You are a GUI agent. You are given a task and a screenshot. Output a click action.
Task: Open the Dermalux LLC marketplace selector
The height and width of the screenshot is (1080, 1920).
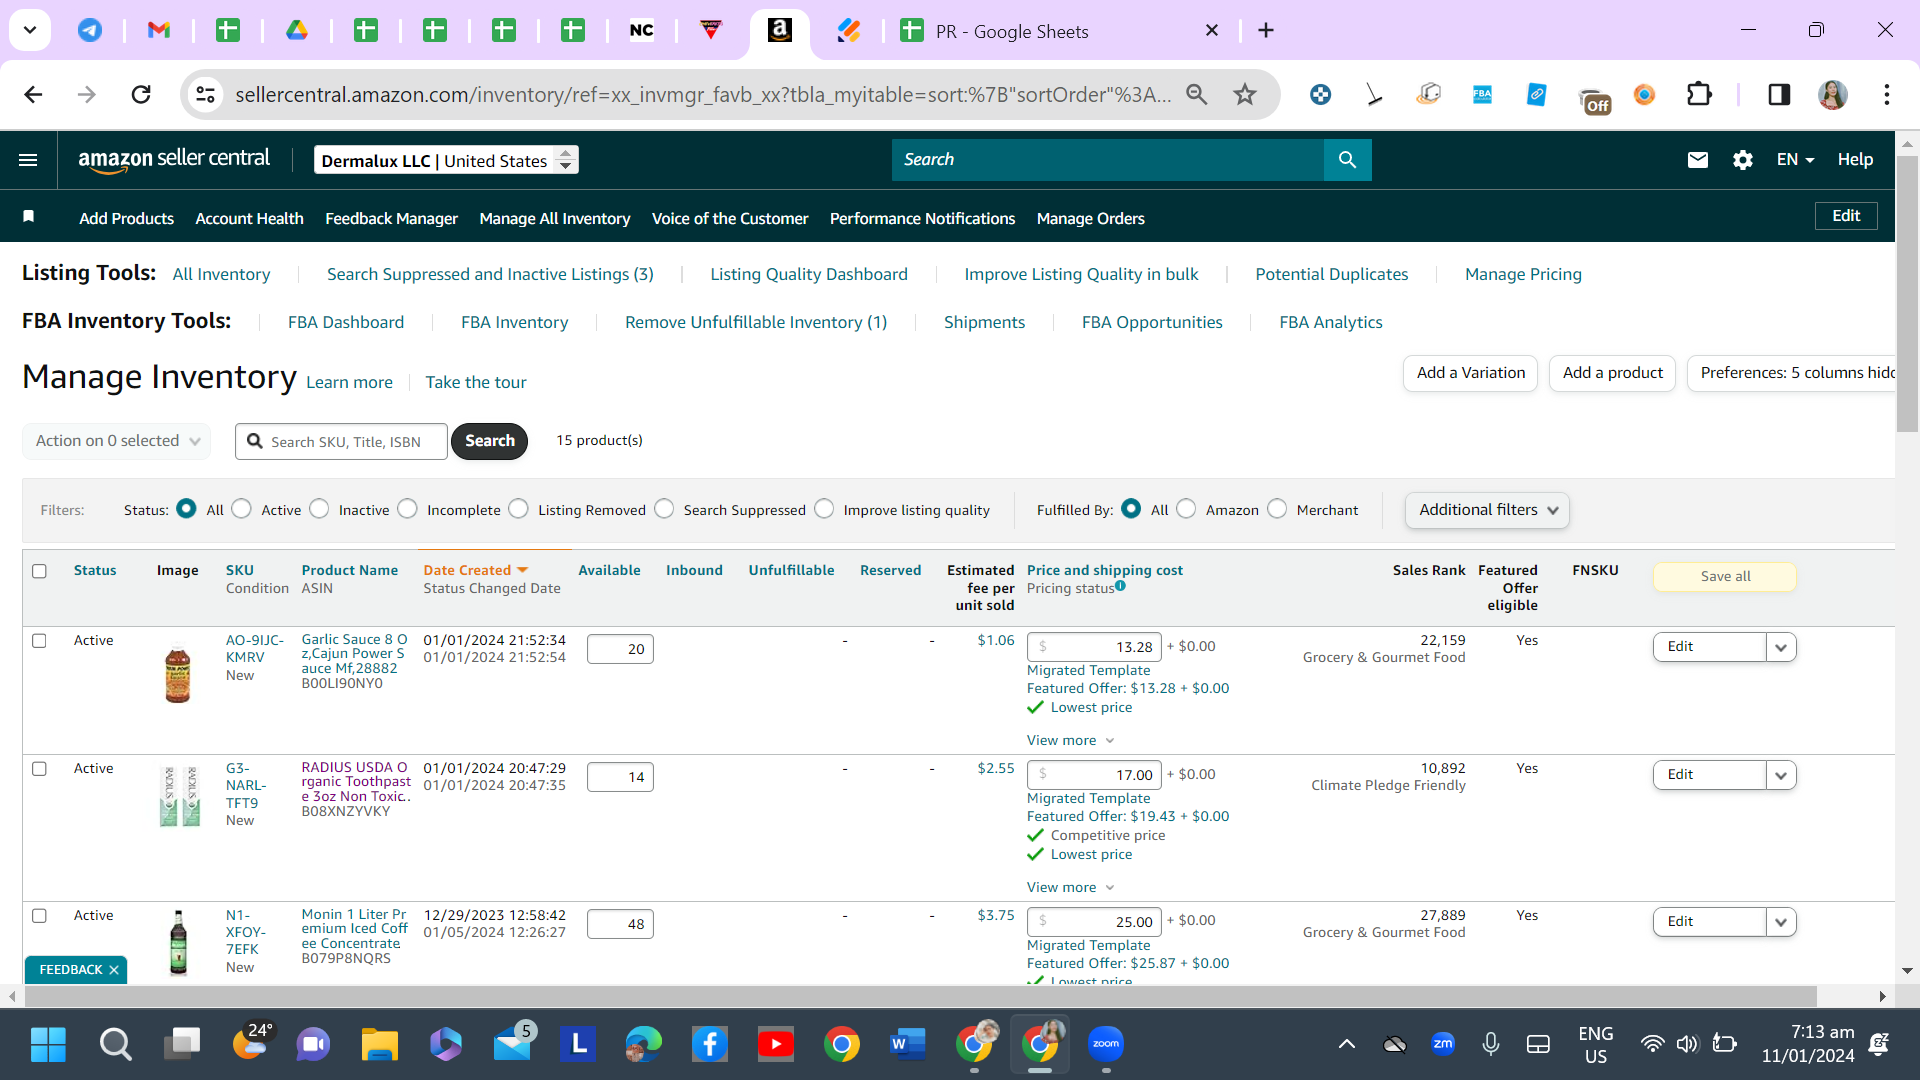[446, 160]
